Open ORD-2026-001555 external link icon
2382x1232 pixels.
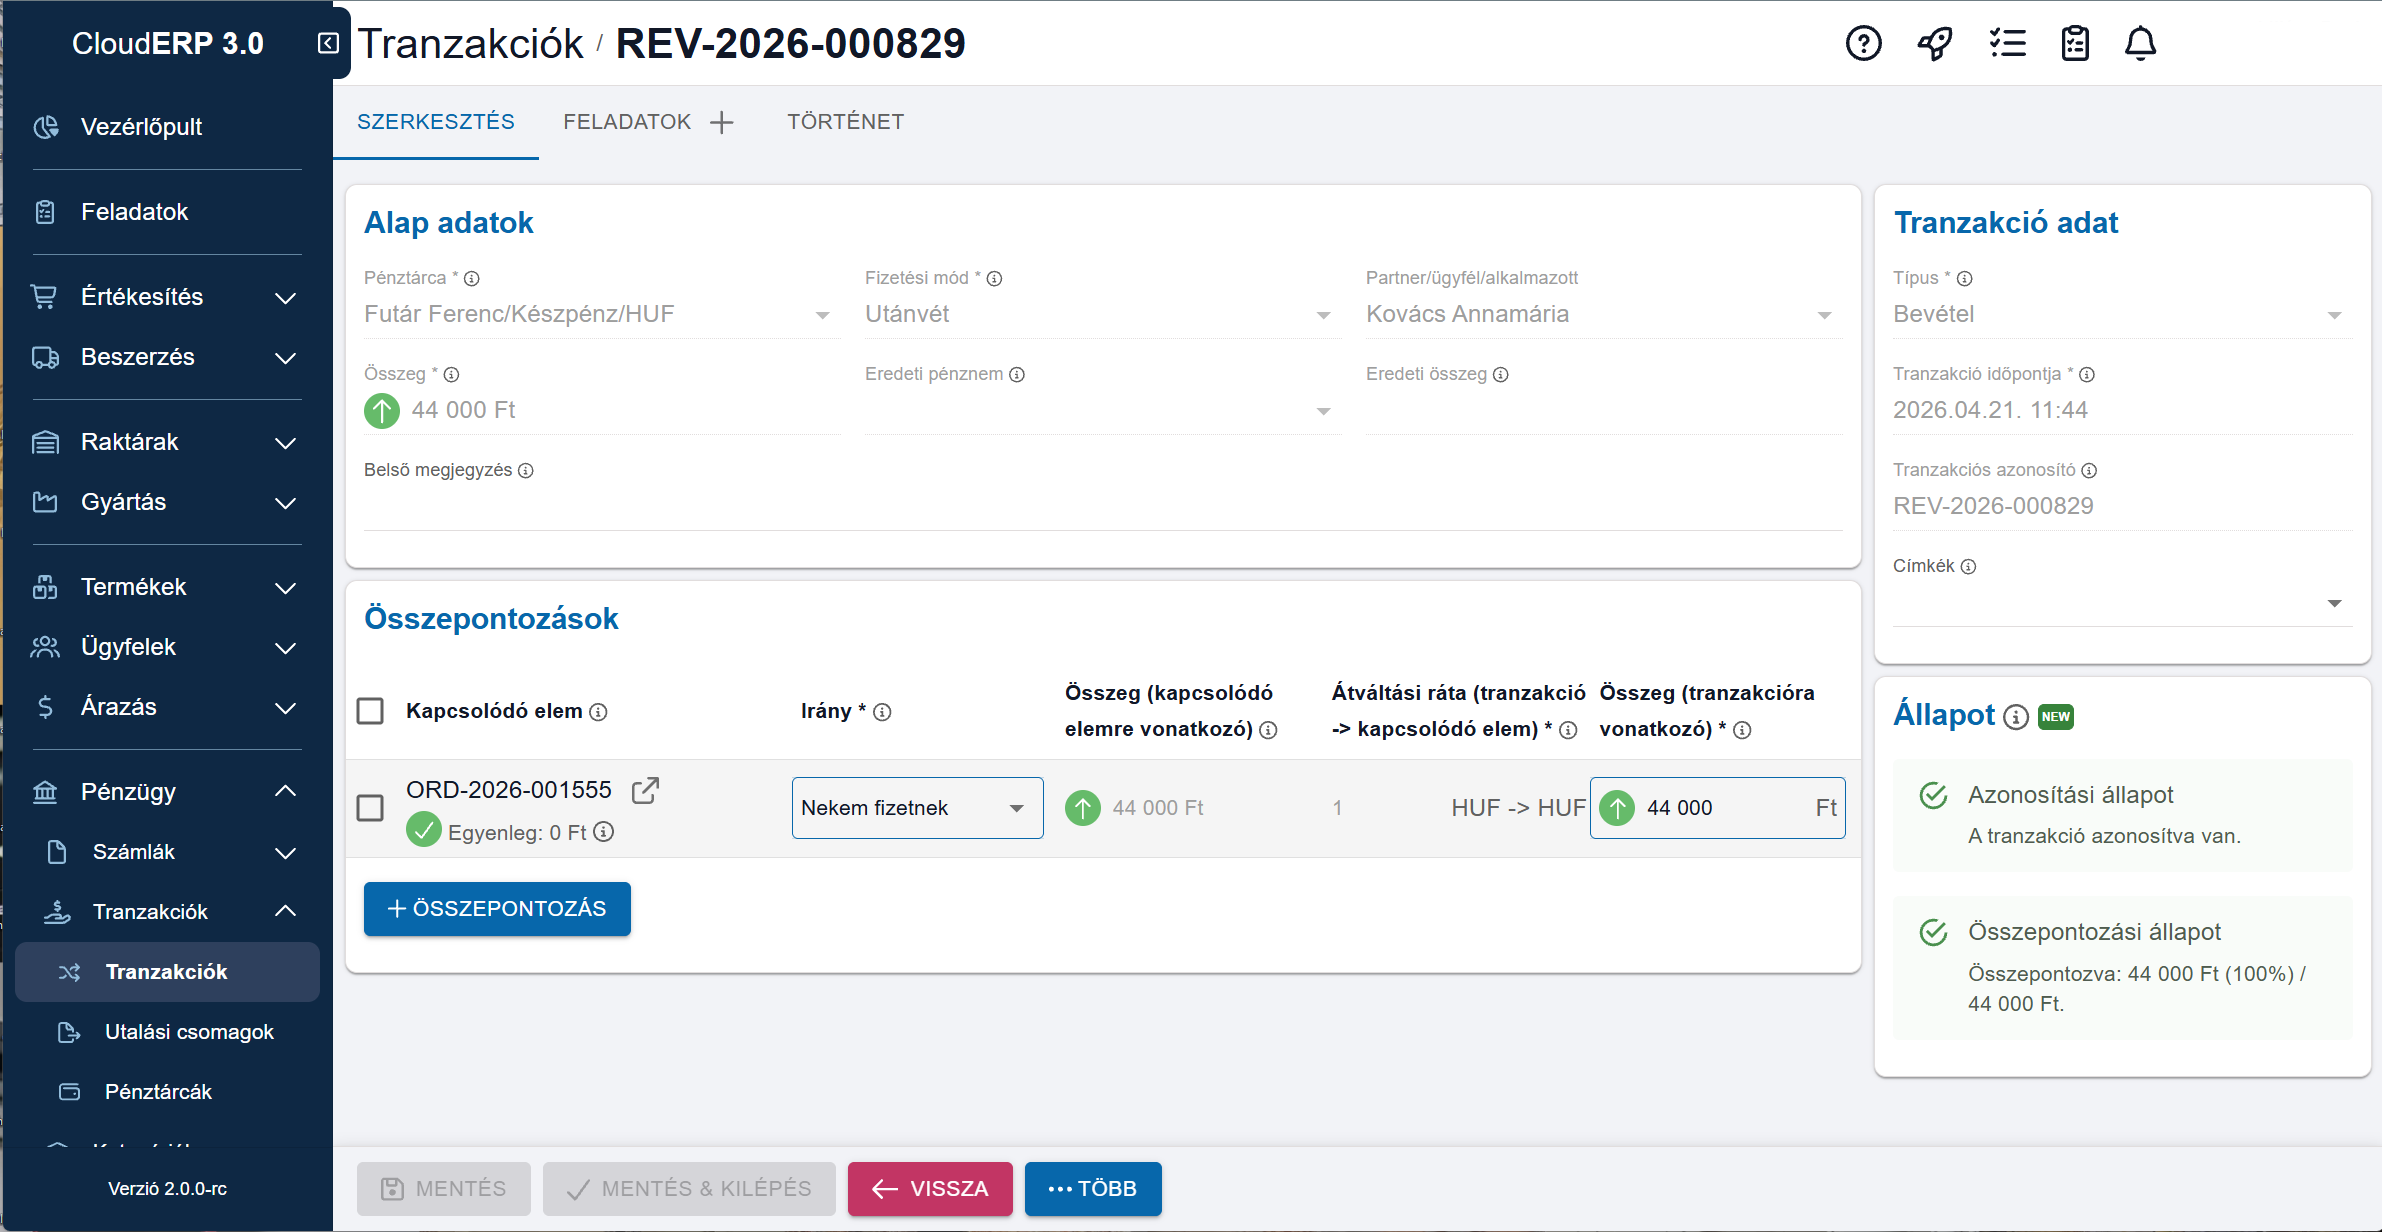pos(645,790)
